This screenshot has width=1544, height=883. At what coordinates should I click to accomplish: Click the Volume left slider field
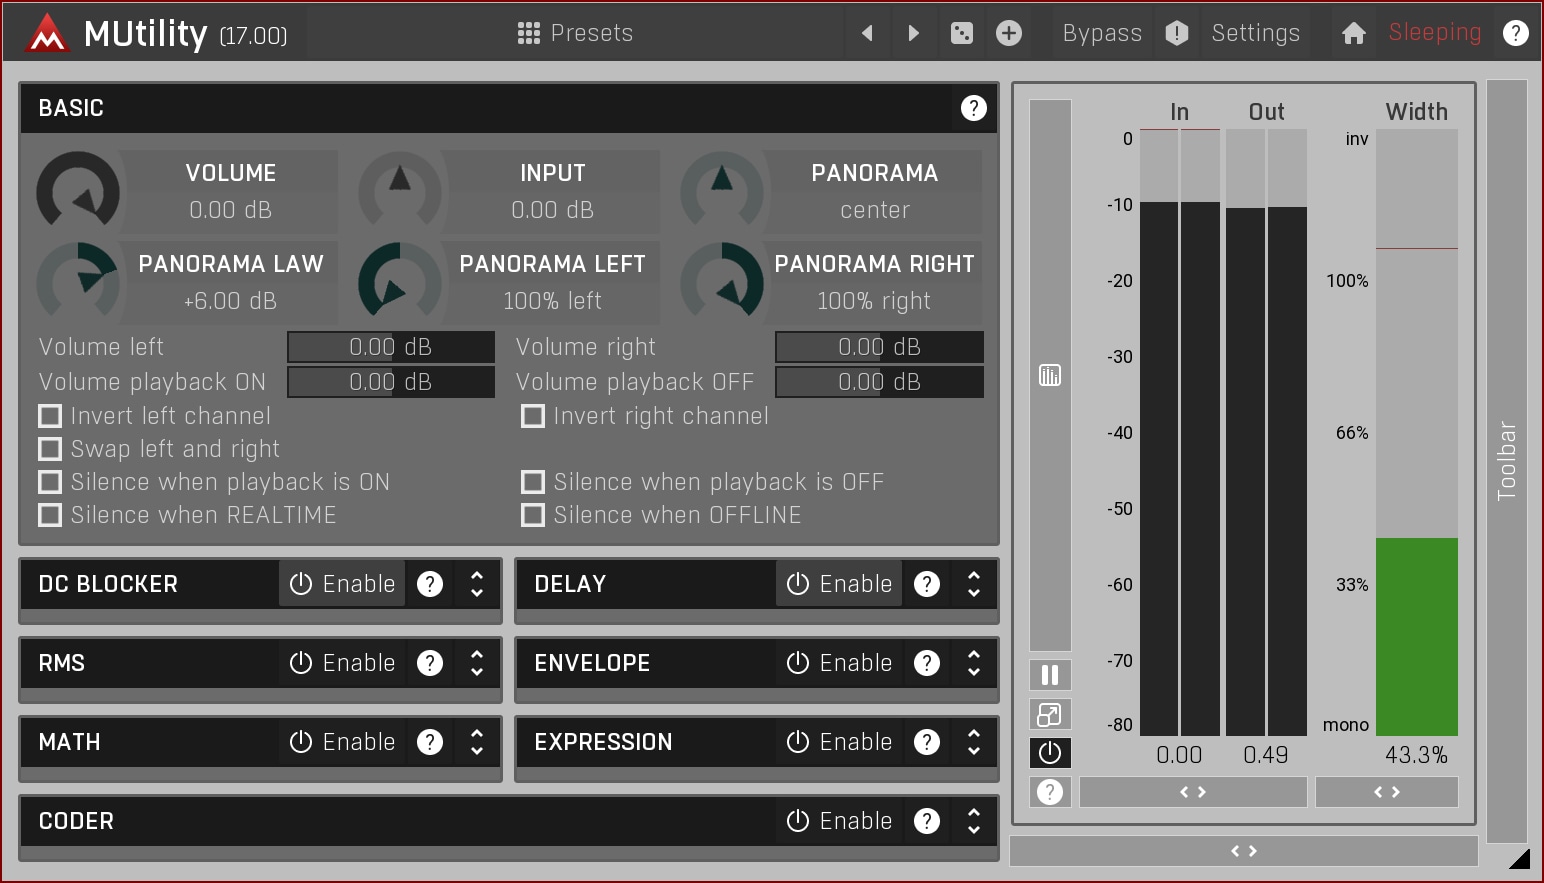point(390,347)
